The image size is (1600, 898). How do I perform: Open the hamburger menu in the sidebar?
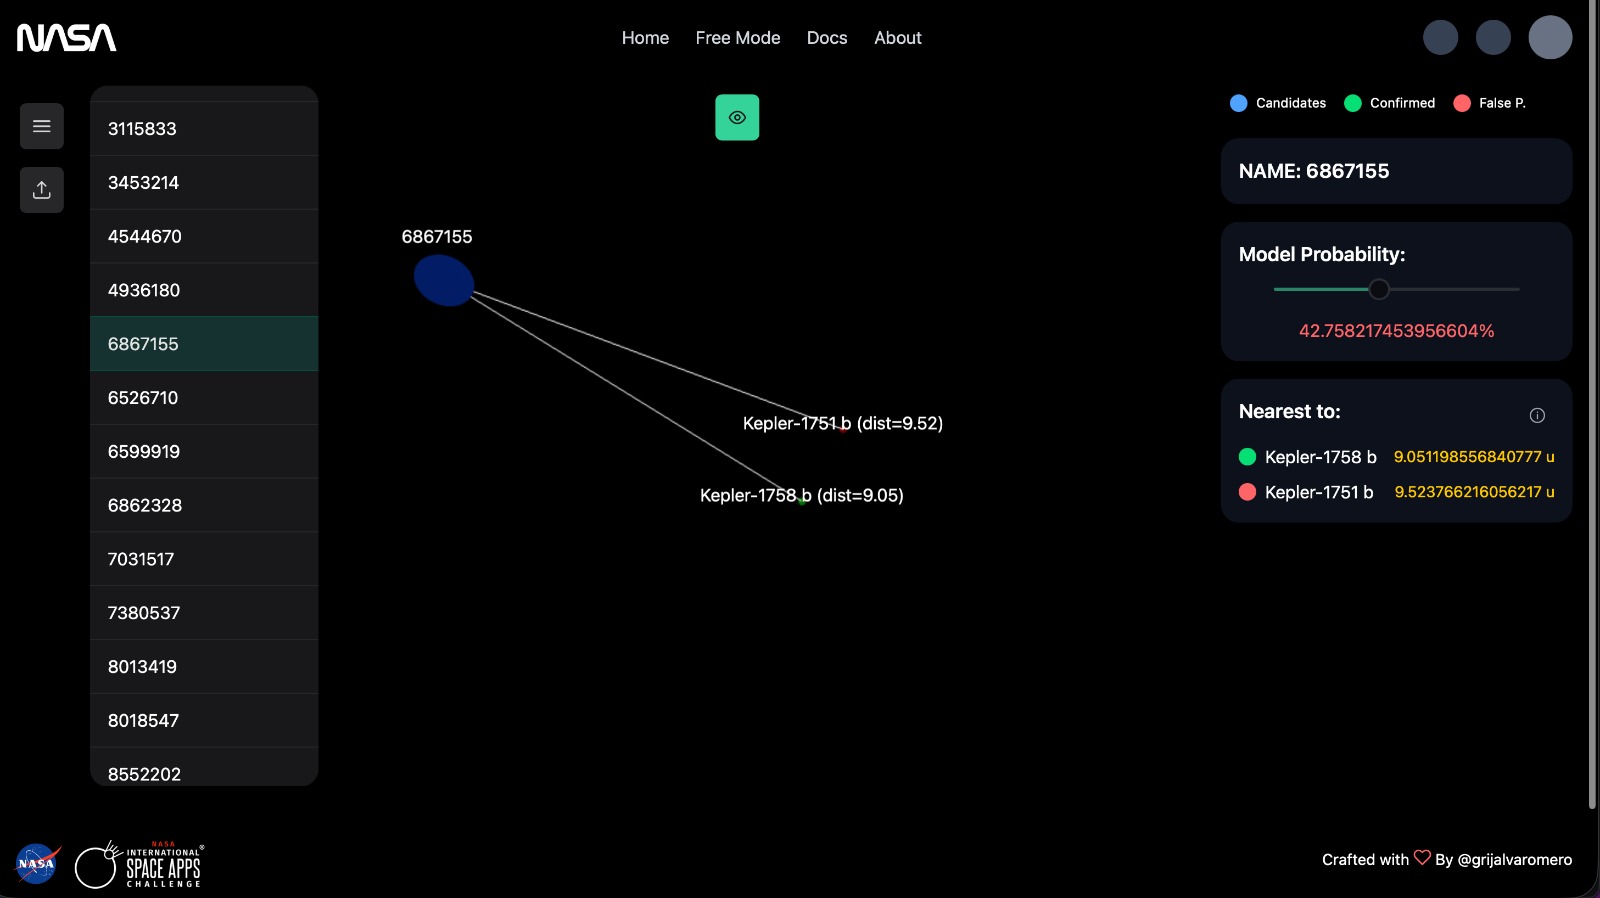(x=42, y=126)
